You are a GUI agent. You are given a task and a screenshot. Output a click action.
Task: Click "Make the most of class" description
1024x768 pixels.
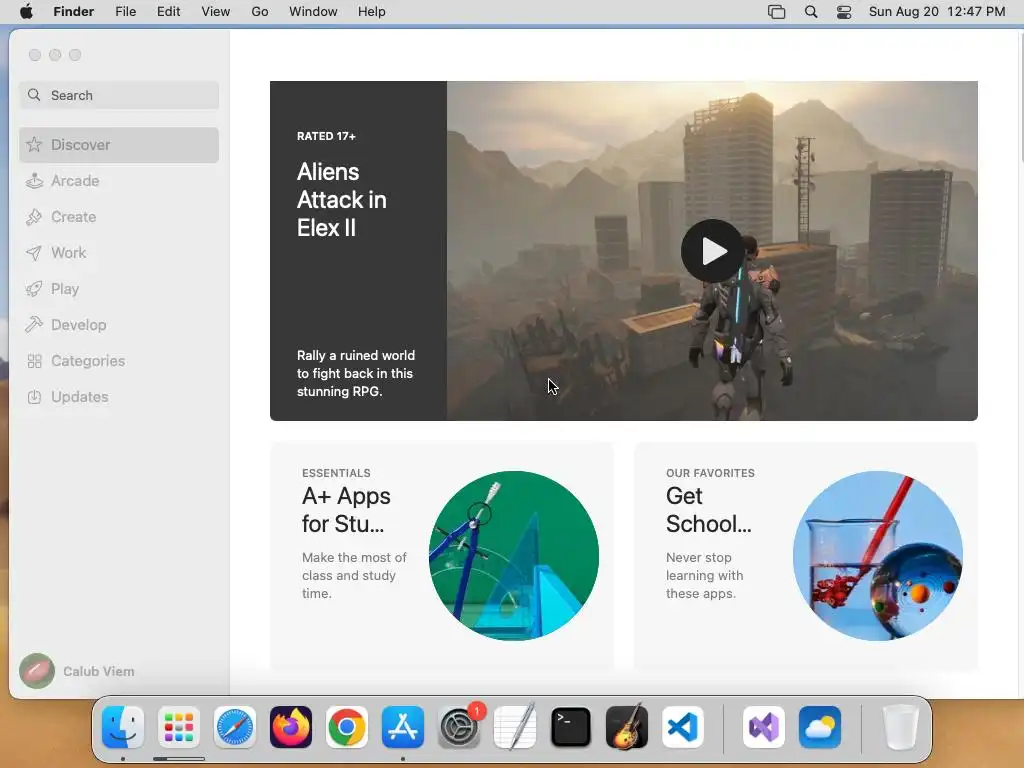click(354, 575)
